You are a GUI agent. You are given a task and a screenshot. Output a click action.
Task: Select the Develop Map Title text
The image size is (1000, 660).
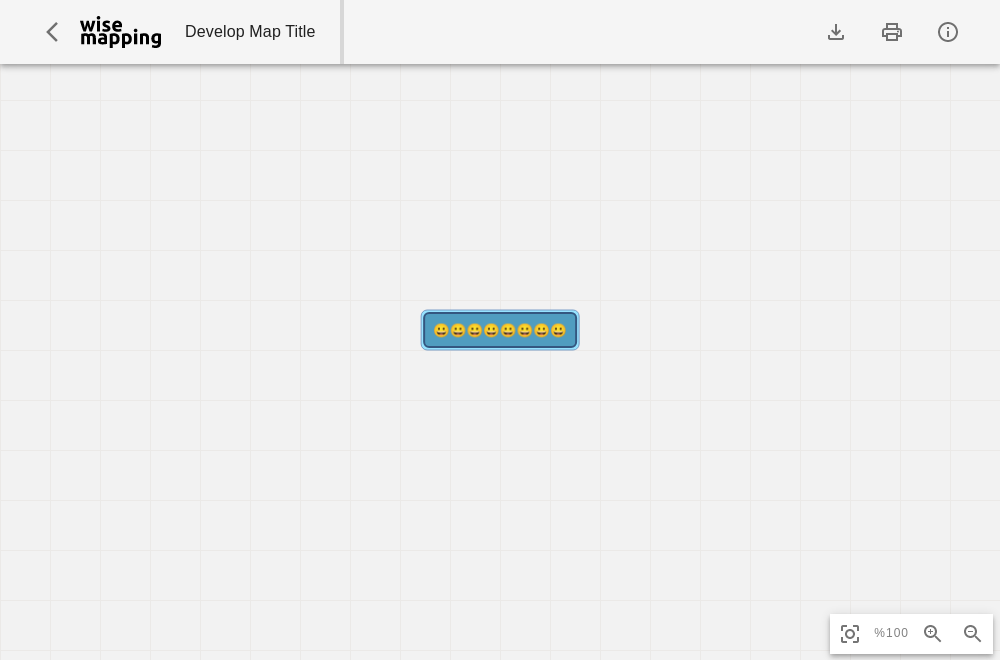point(250,32)
